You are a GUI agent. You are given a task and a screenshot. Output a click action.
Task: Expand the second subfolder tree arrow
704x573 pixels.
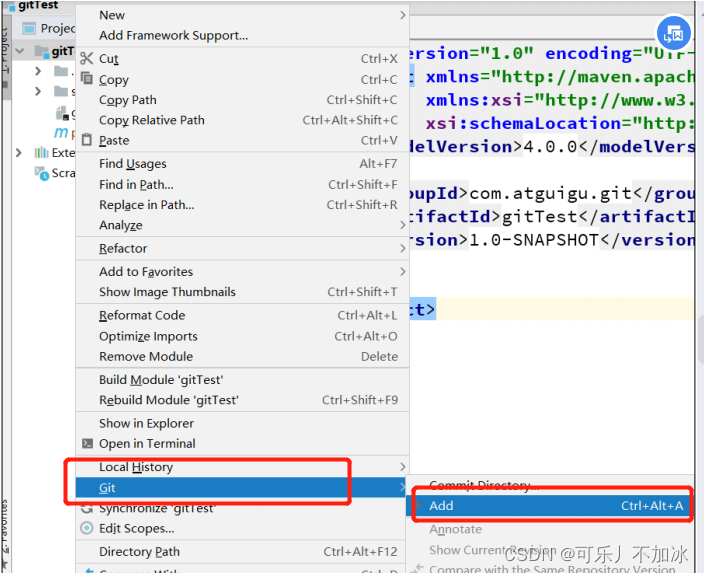point(38,91)
